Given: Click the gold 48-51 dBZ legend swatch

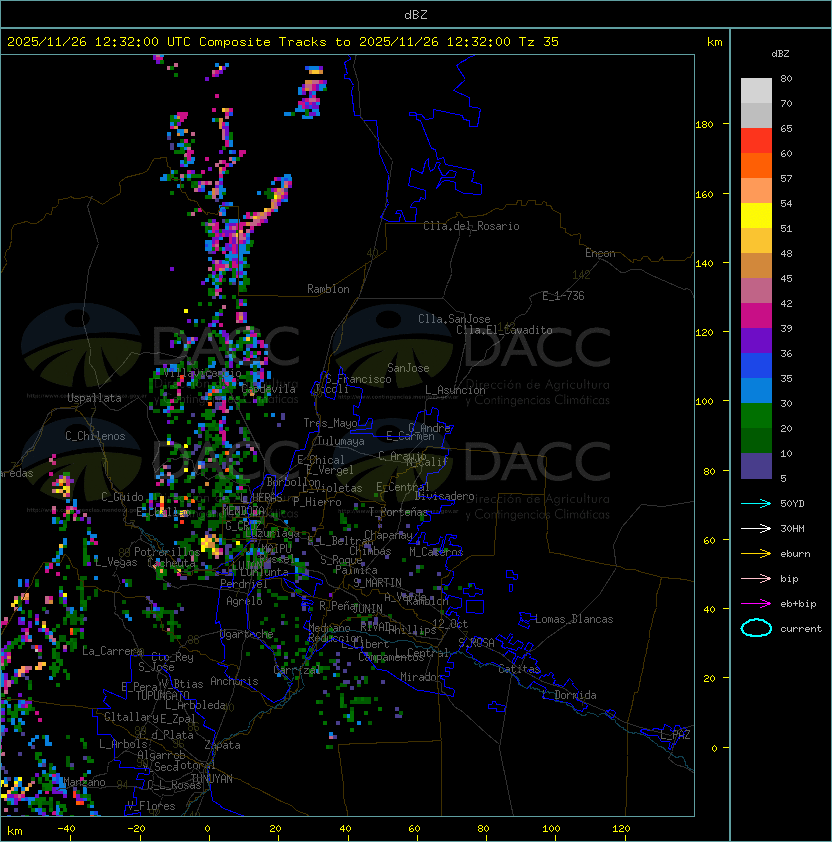Looking at the screenshot, I should pyautogui.click(x=756, y=241).
